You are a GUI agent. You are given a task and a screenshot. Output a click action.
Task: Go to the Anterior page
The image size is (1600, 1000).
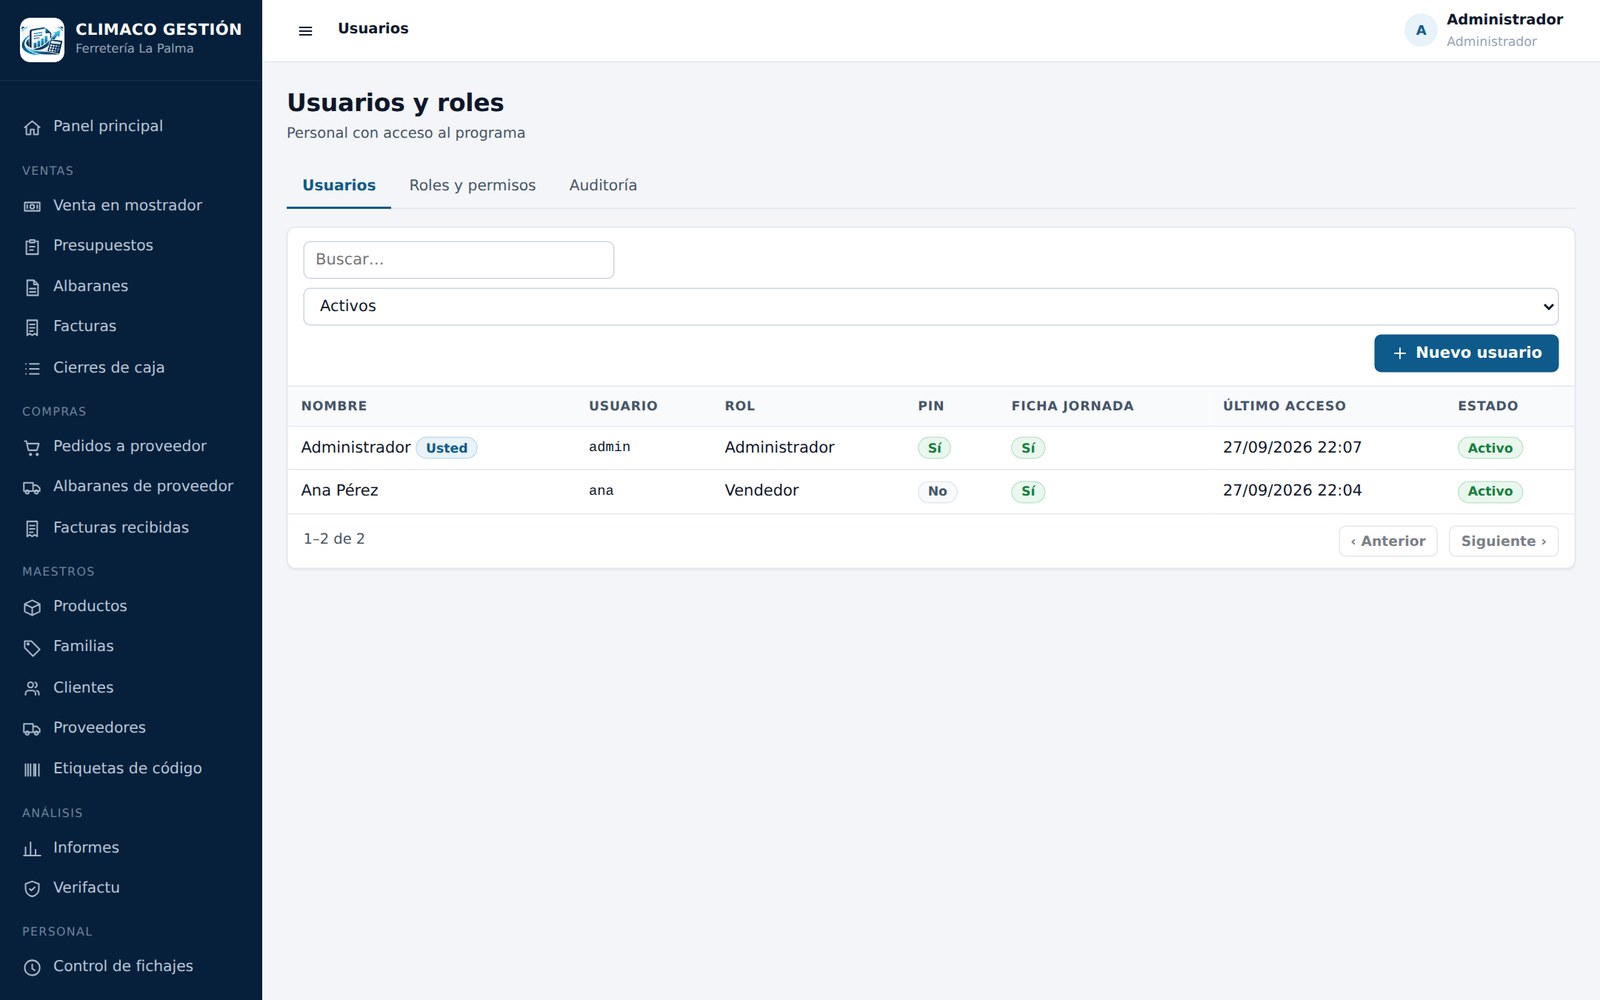click(x=1388, y=541)
